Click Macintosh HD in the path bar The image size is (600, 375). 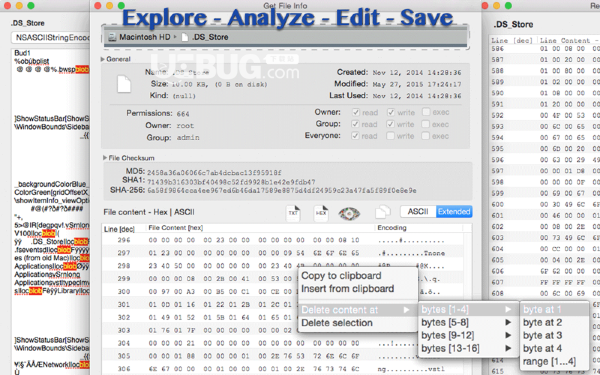[145, 37]
